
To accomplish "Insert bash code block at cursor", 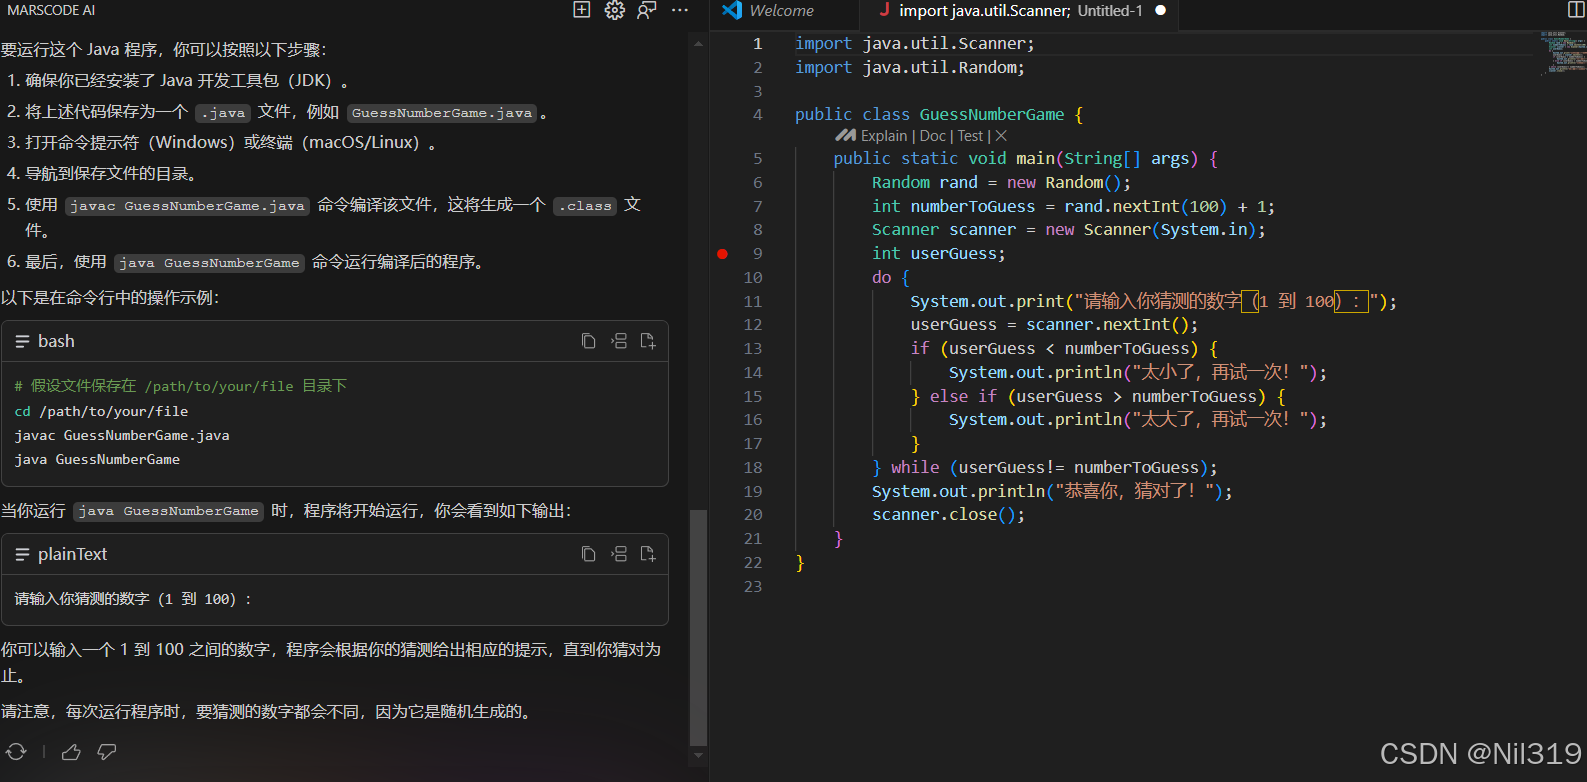I will point(619,341).
